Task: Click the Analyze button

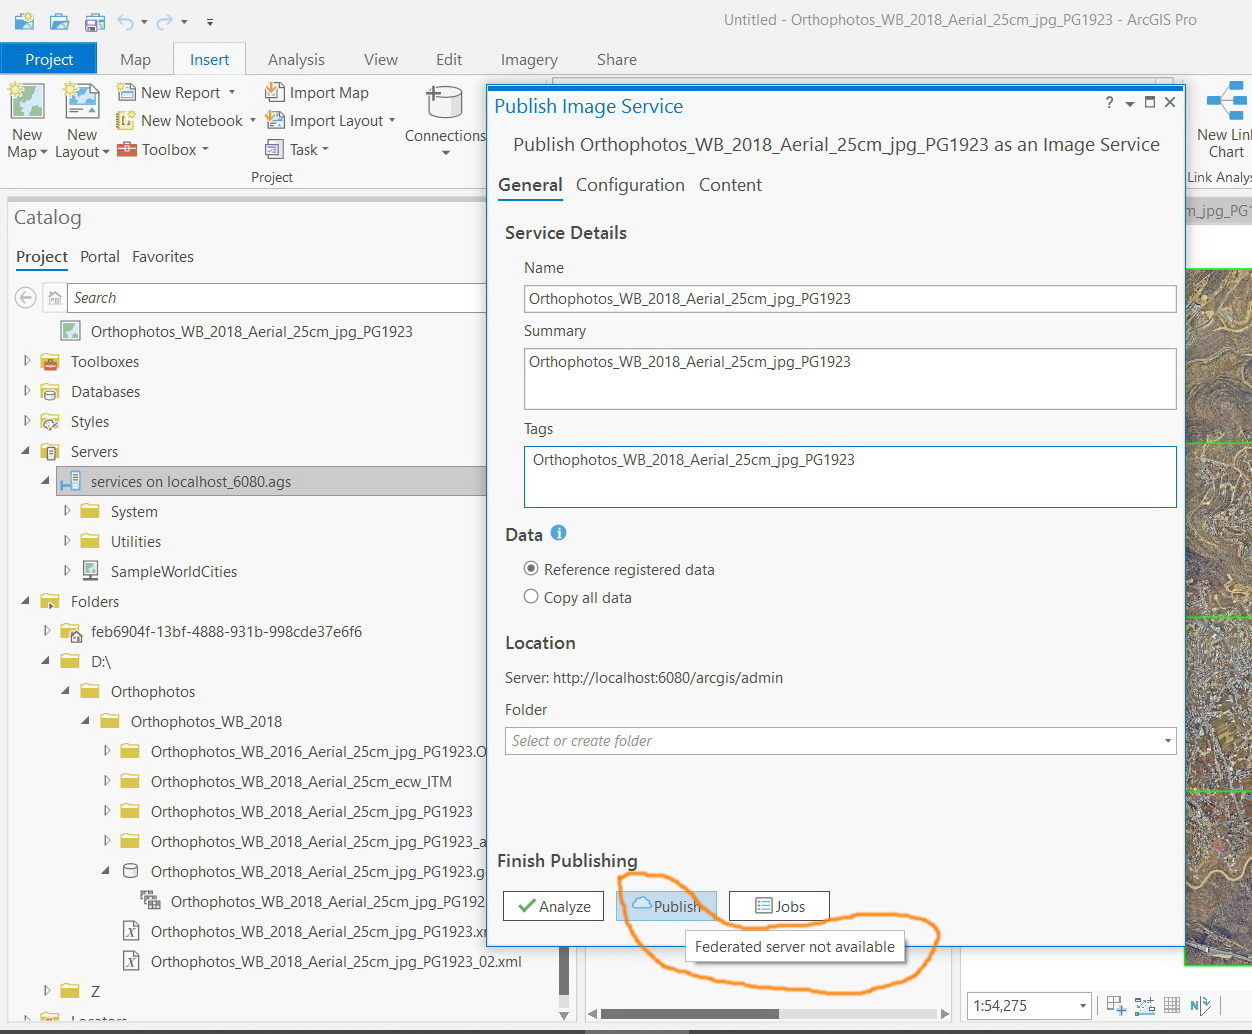Action: [553, 906]
